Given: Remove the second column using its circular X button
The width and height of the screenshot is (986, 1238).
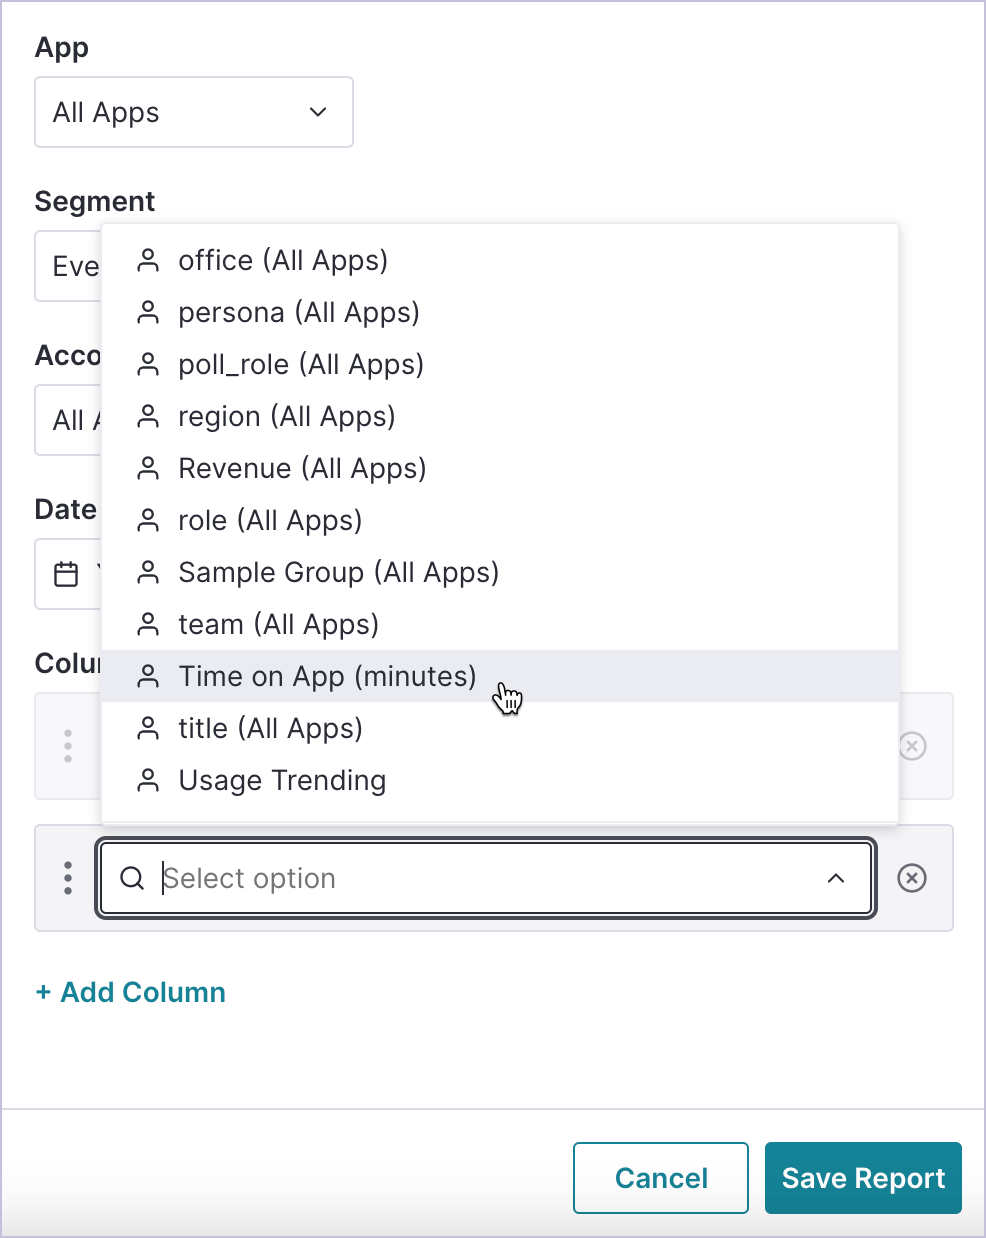Looking at the screenshot, I should pyautogui.click(x=911, y=878).
